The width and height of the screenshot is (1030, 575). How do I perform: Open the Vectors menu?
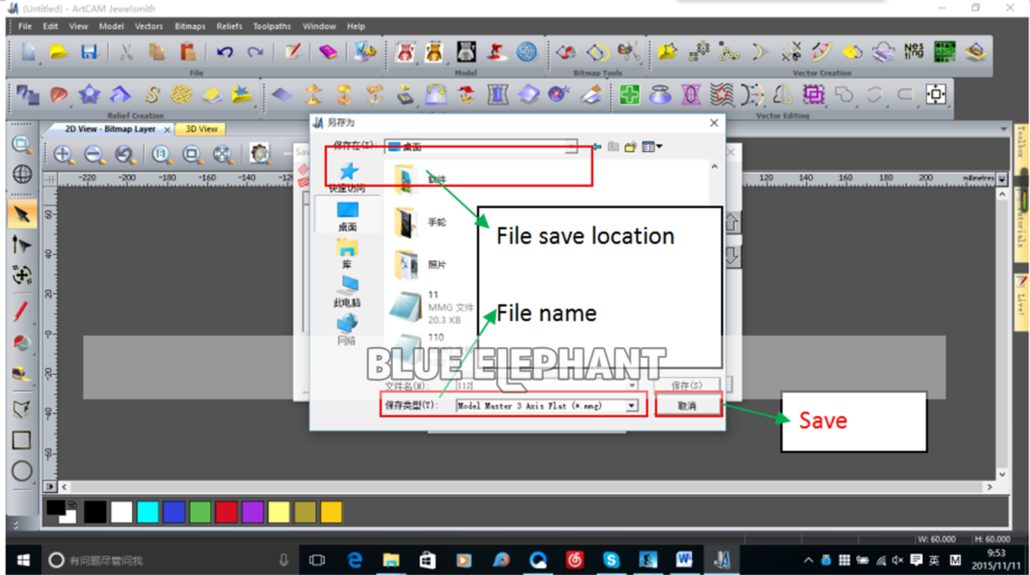tap(148, 26)
